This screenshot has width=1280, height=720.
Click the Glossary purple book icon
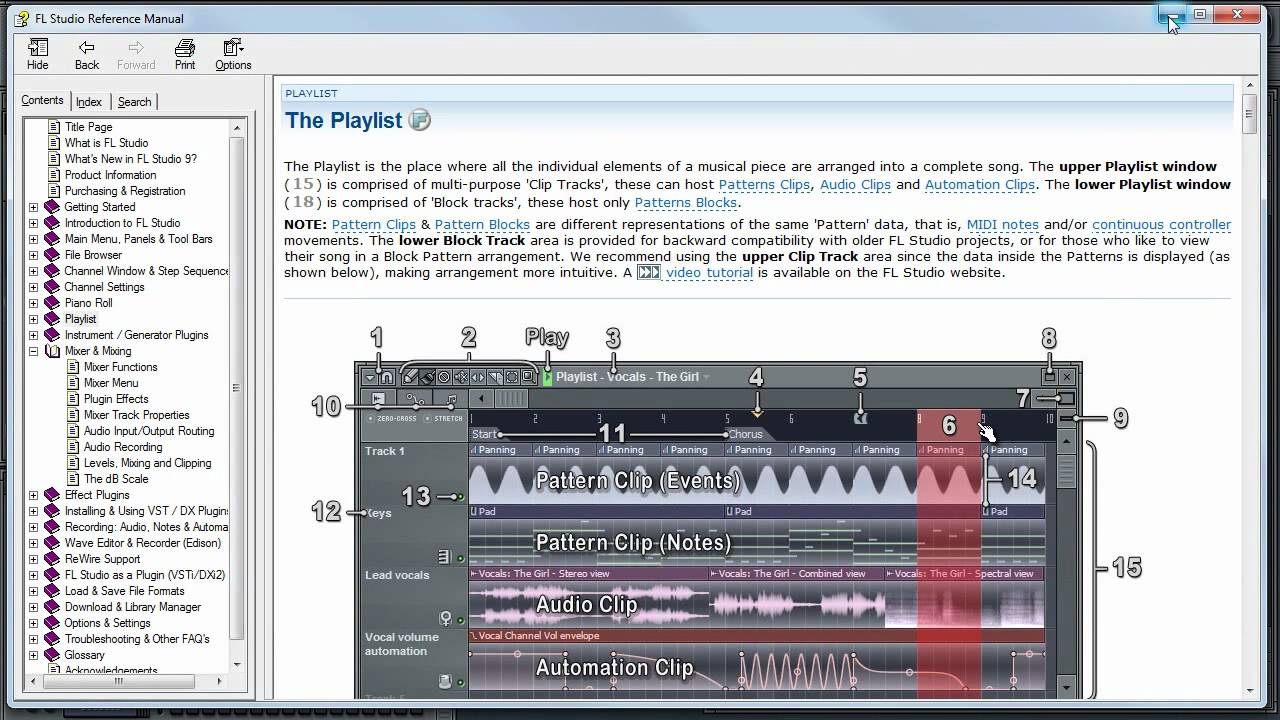[x=52, y=655]
